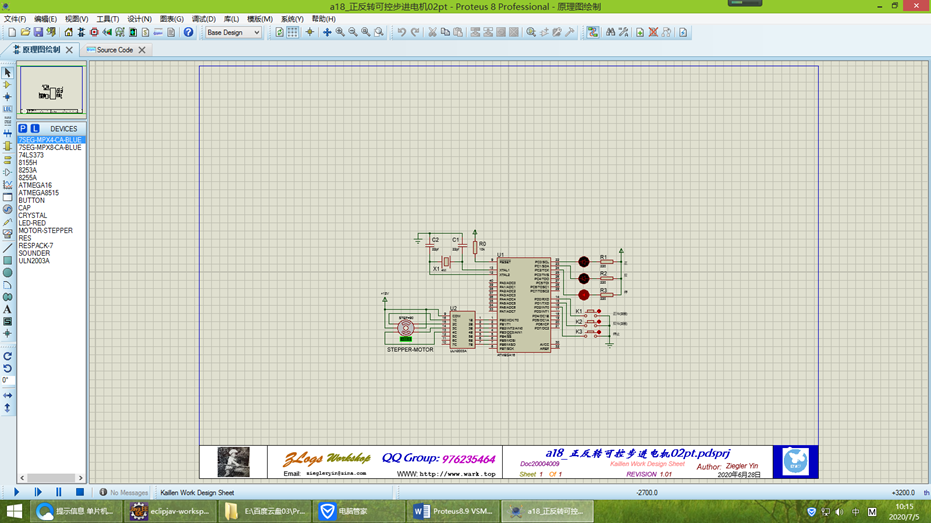The height and width of the screenshot is (524, 931).
Task: Select the 2D text 'A' tool
Action: point(7,309)
